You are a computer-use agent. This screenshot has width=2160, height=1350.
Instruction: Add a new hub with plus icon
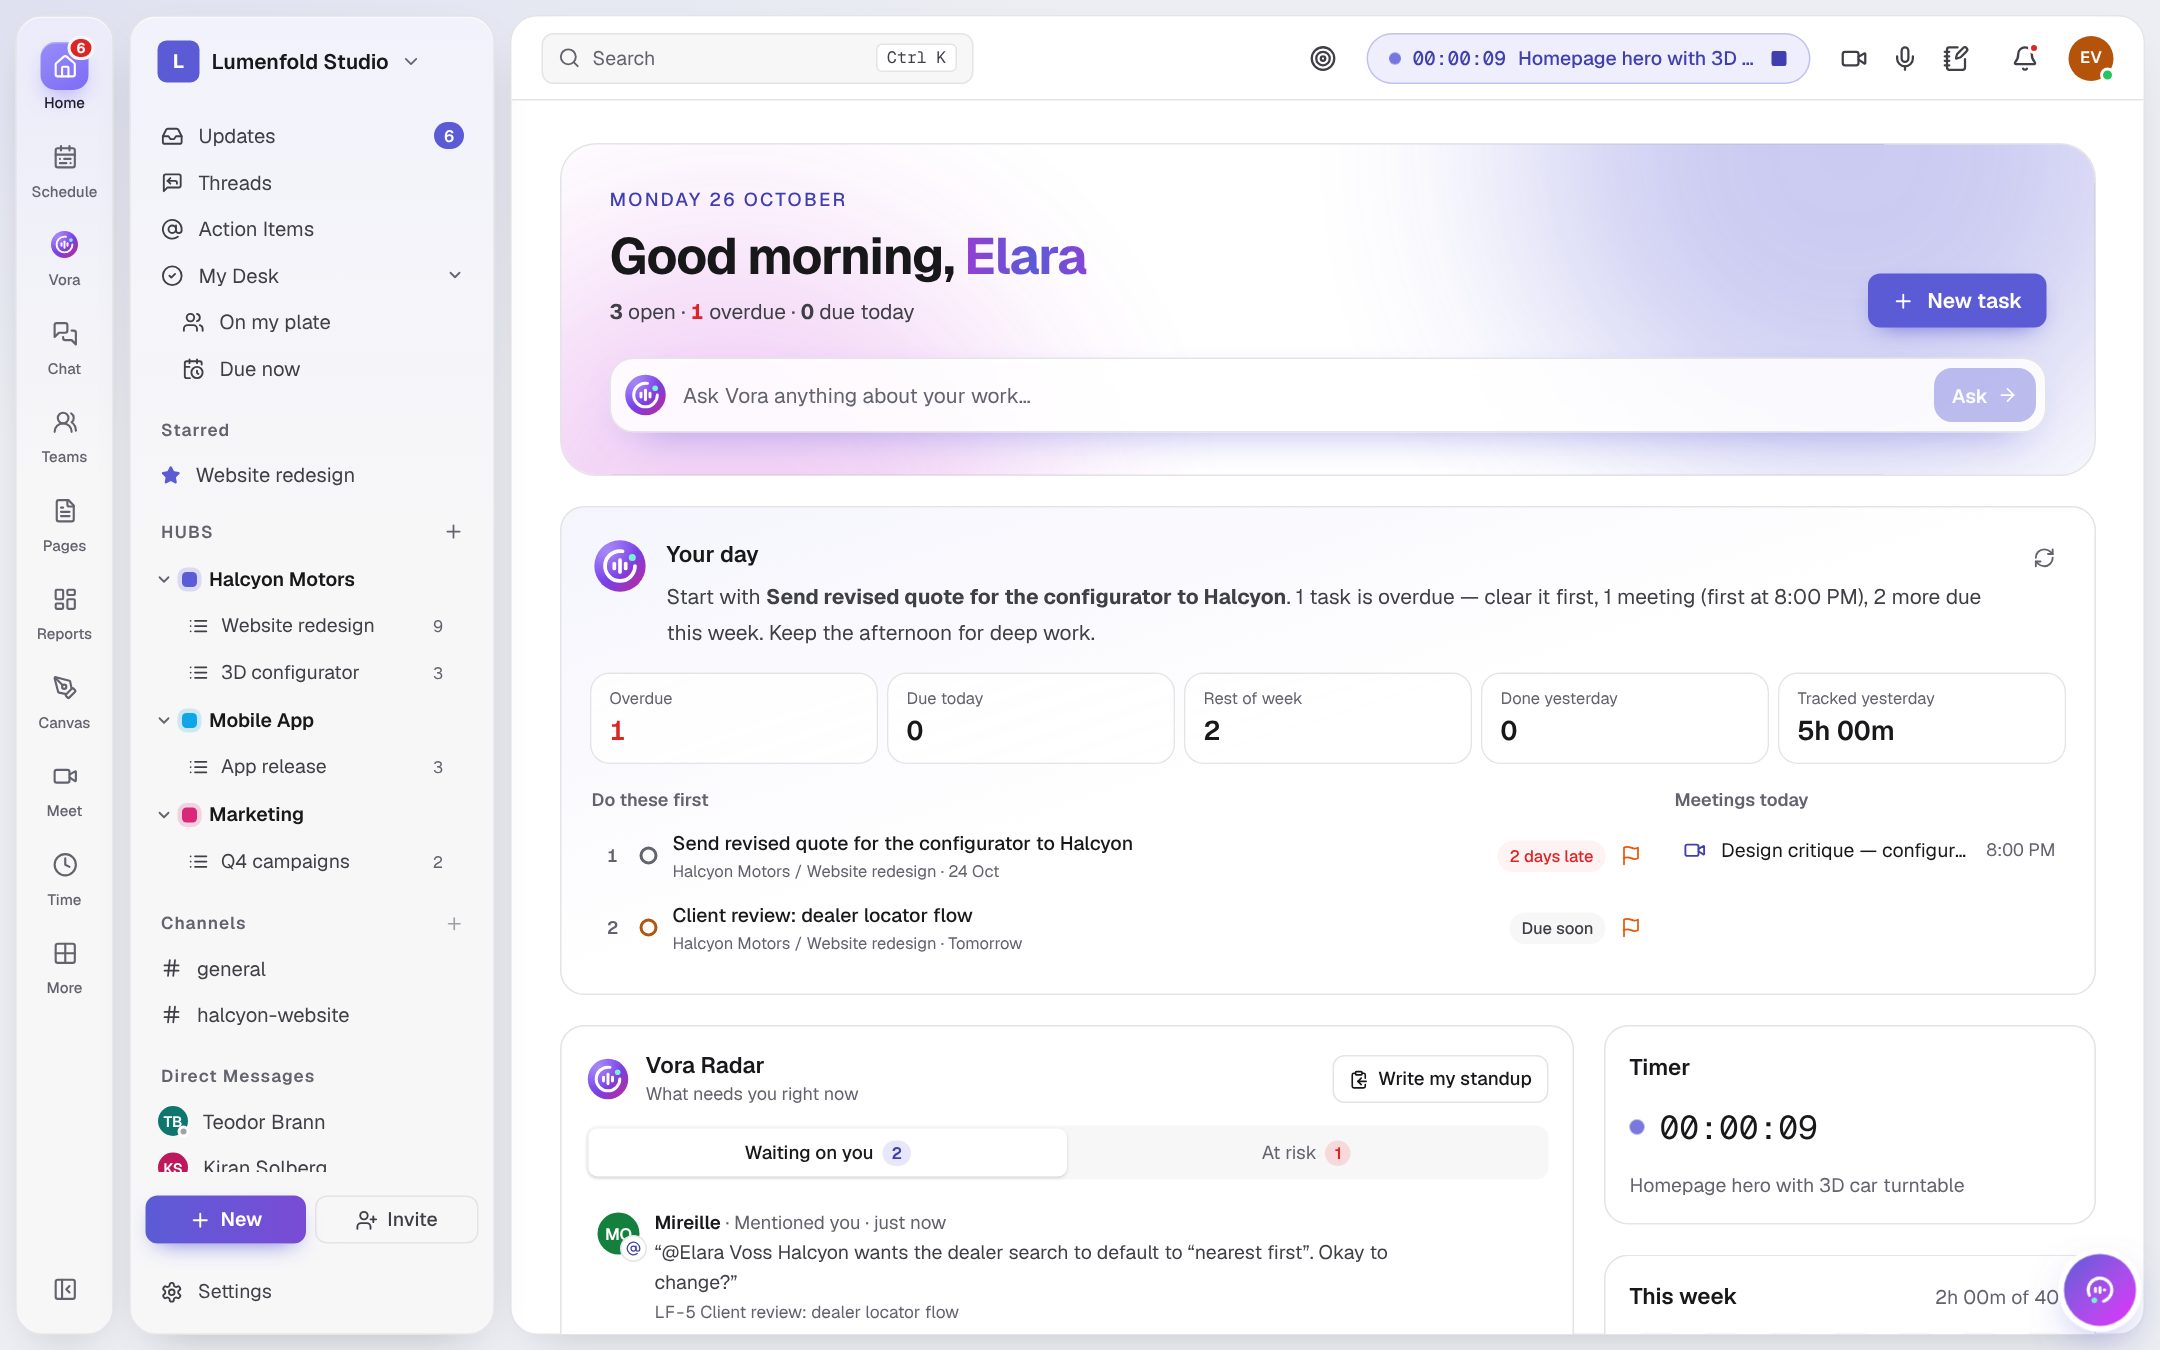point(453,531)
